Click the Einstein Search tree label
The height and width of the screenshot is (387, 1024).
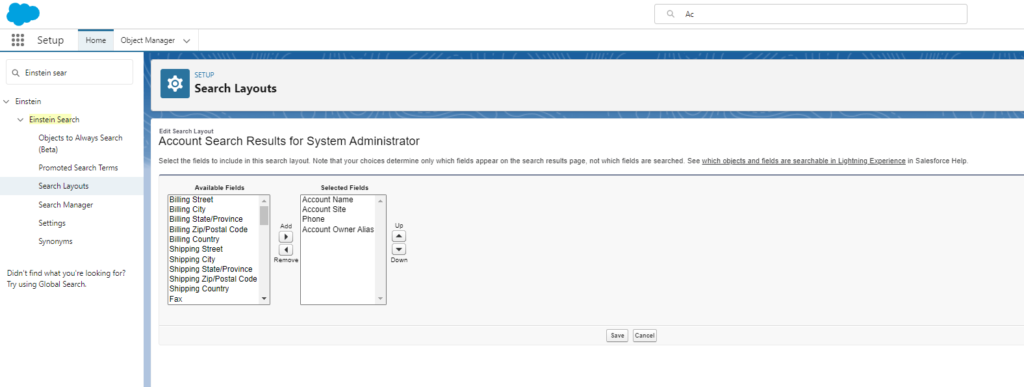click(54, 120)
